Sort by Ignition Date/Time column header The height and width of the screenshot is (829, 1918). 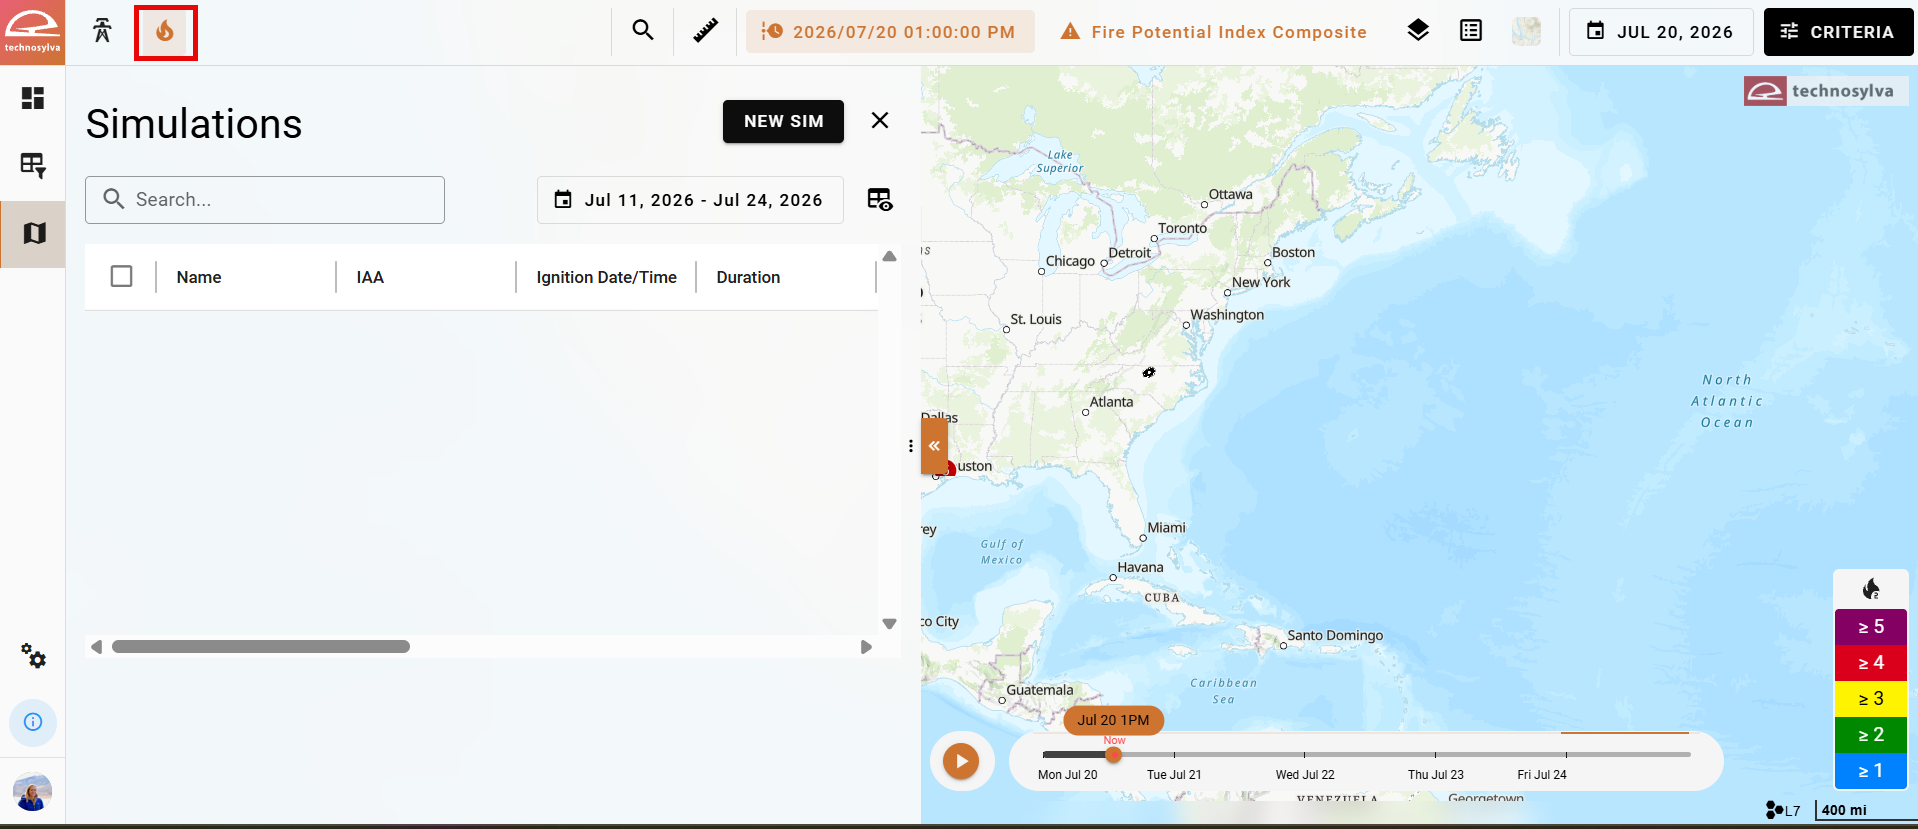tap(606, 277)
